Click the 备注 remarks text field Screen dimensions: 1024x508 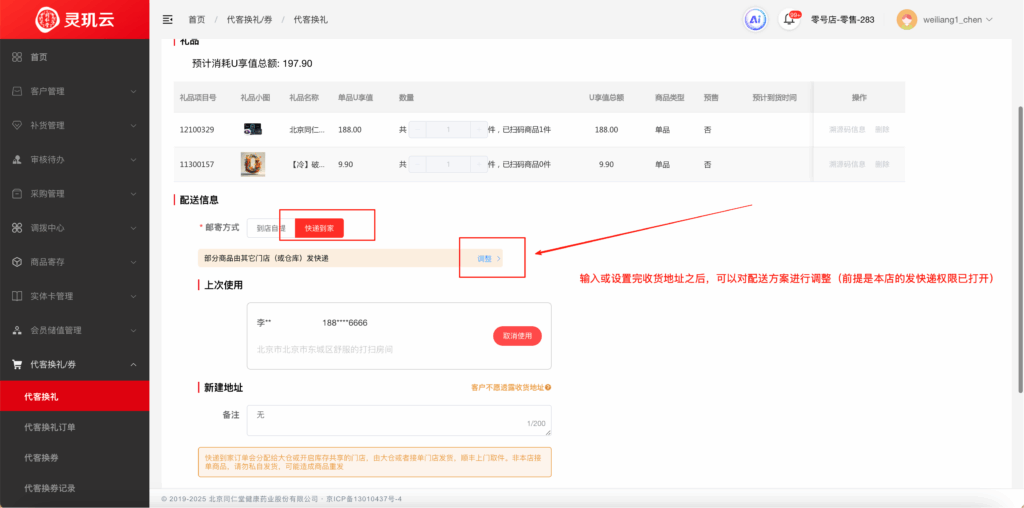click(x=398, y=419)
